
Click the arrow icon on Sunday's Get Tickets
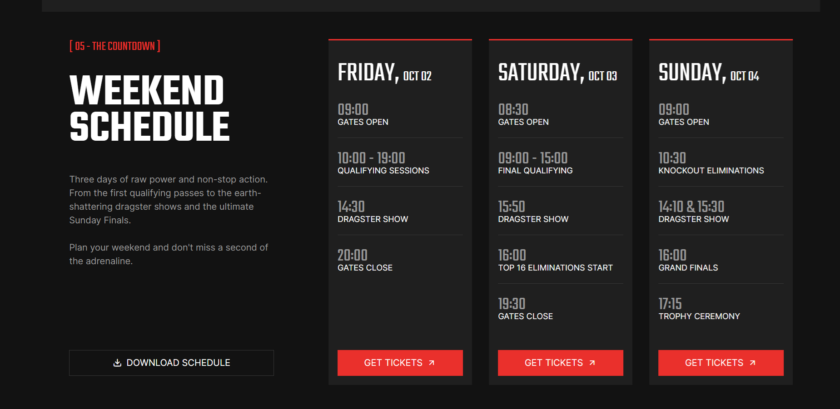(x=752, y=363)
